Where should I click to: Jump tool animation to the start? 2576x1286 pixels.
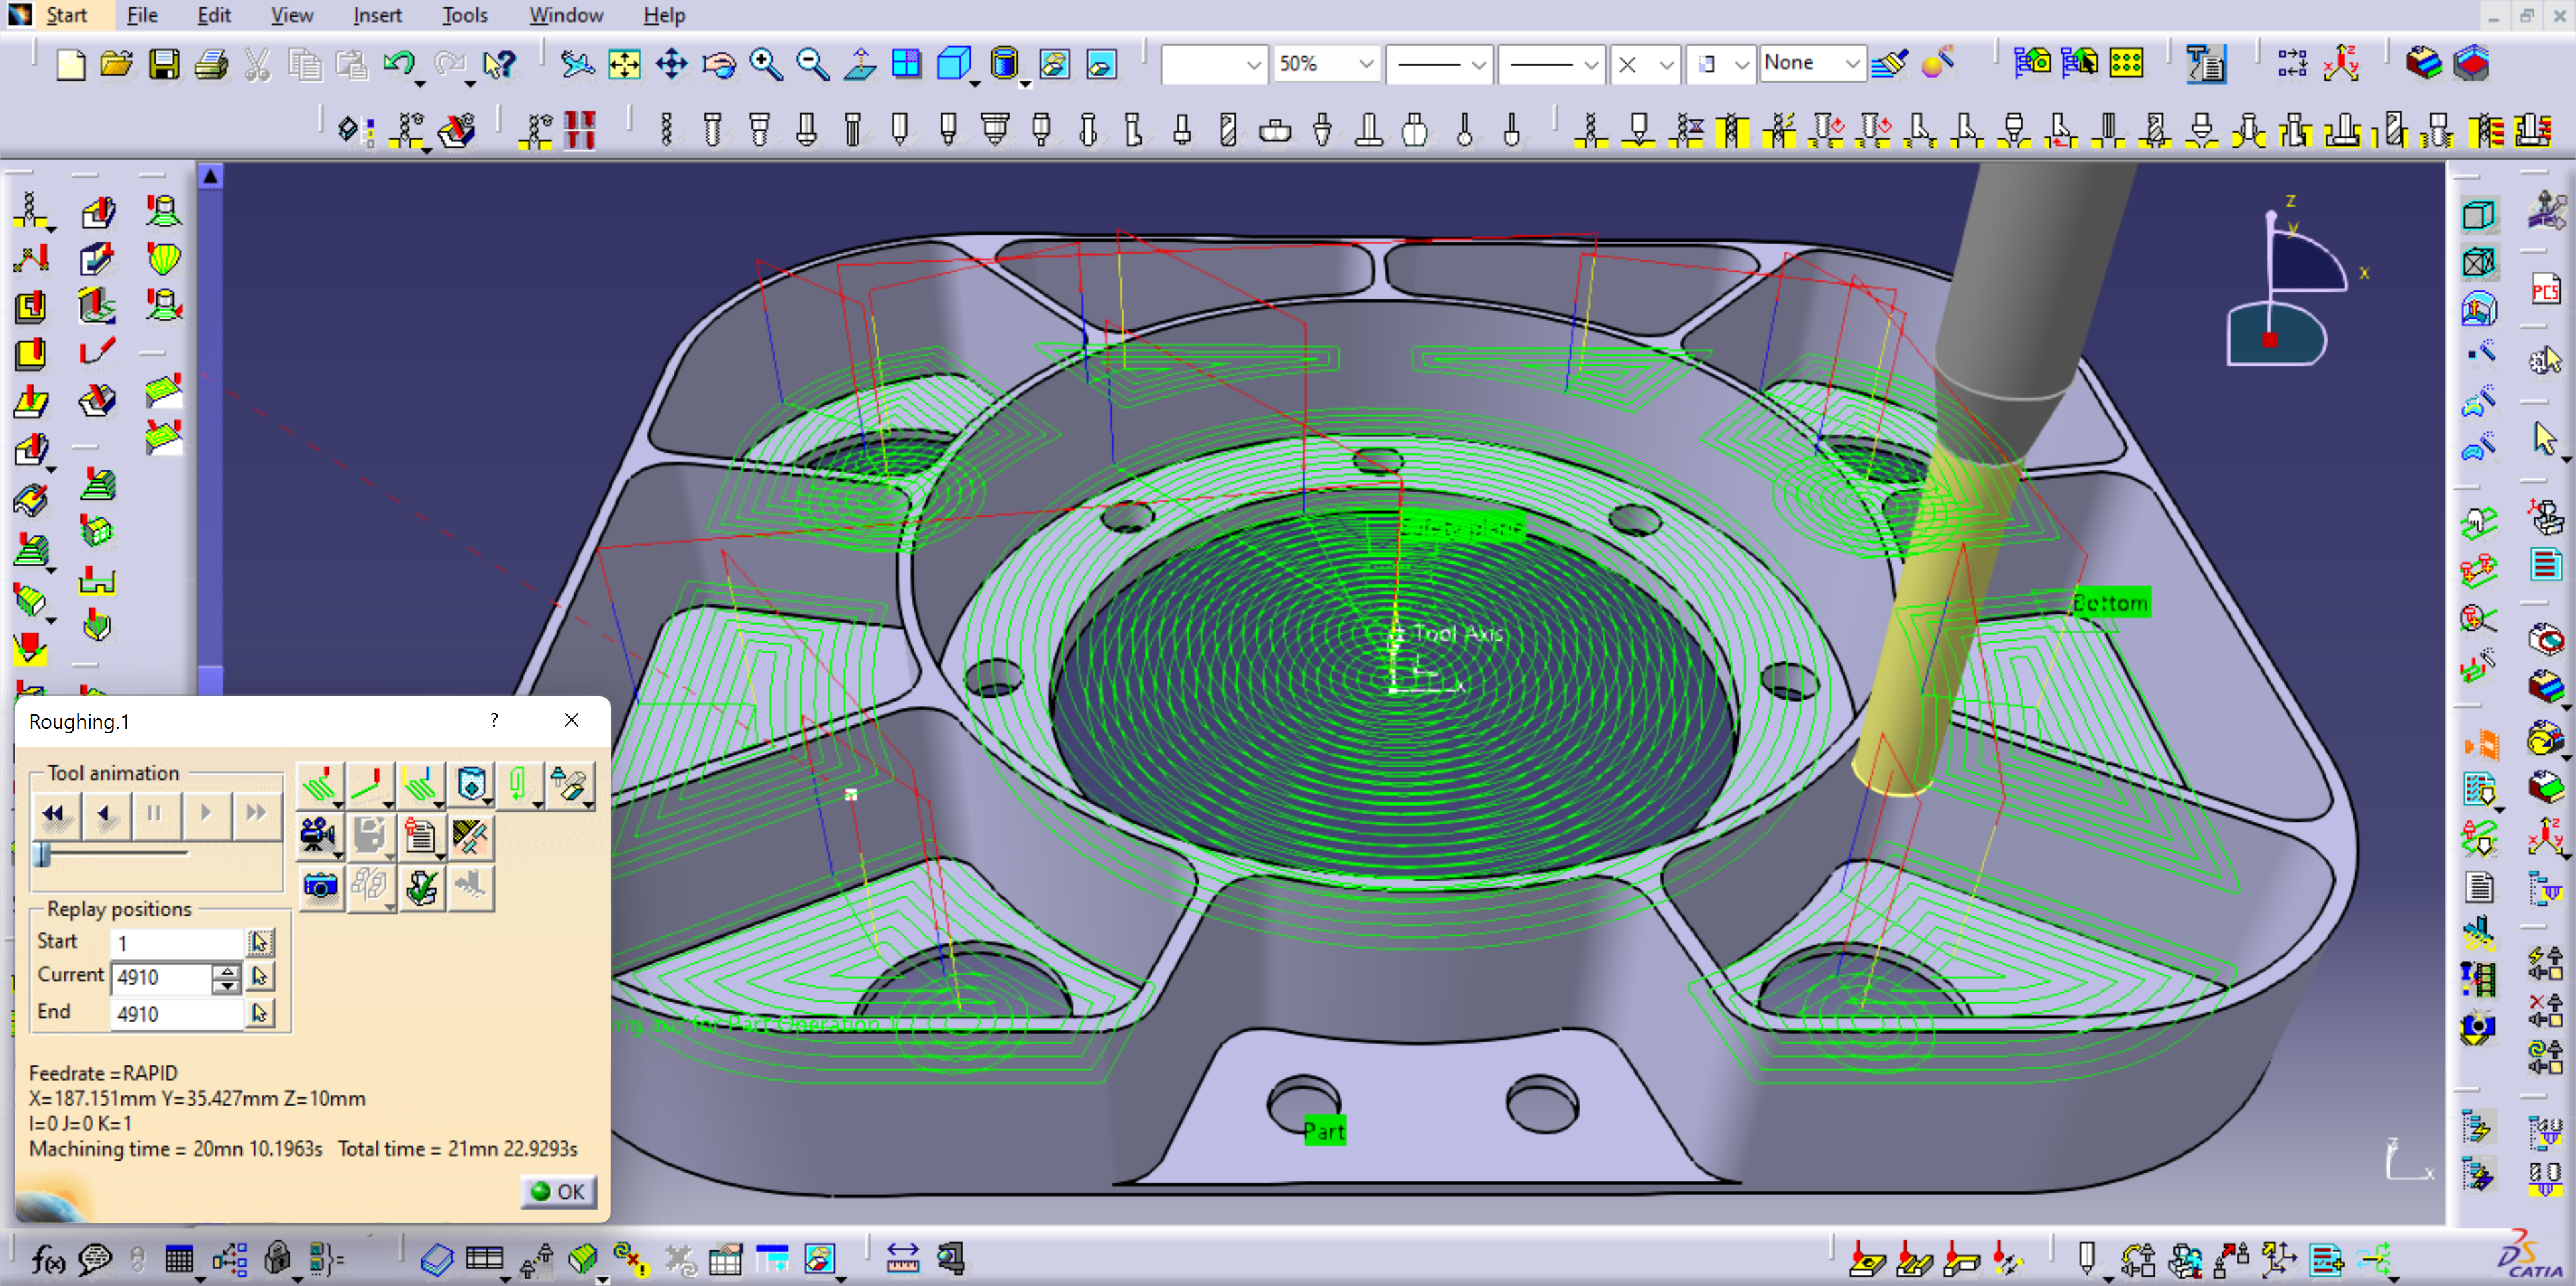tap(53, 813)
